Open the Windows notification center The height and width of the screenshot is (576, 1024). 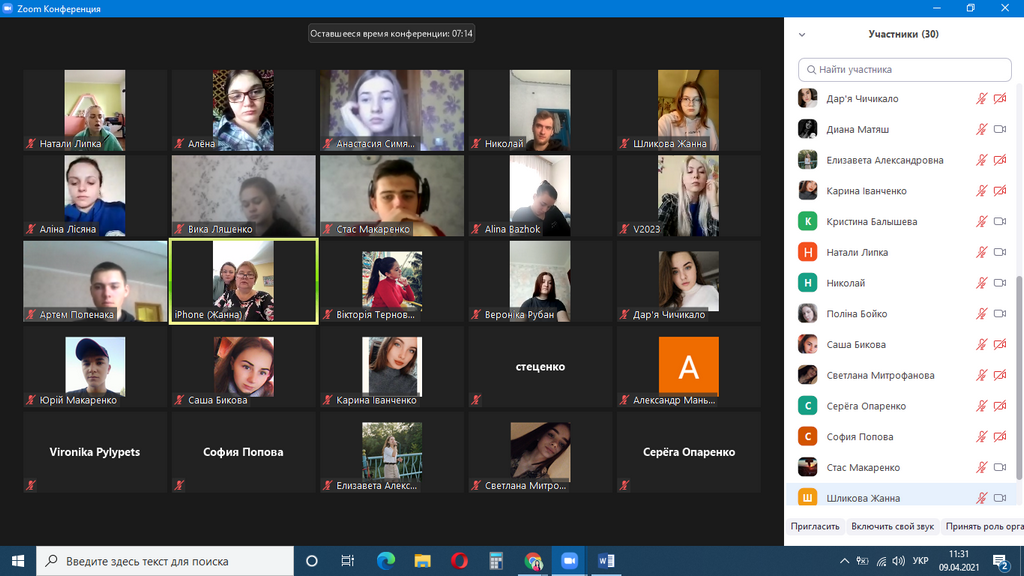click(x=1002, y=561)
